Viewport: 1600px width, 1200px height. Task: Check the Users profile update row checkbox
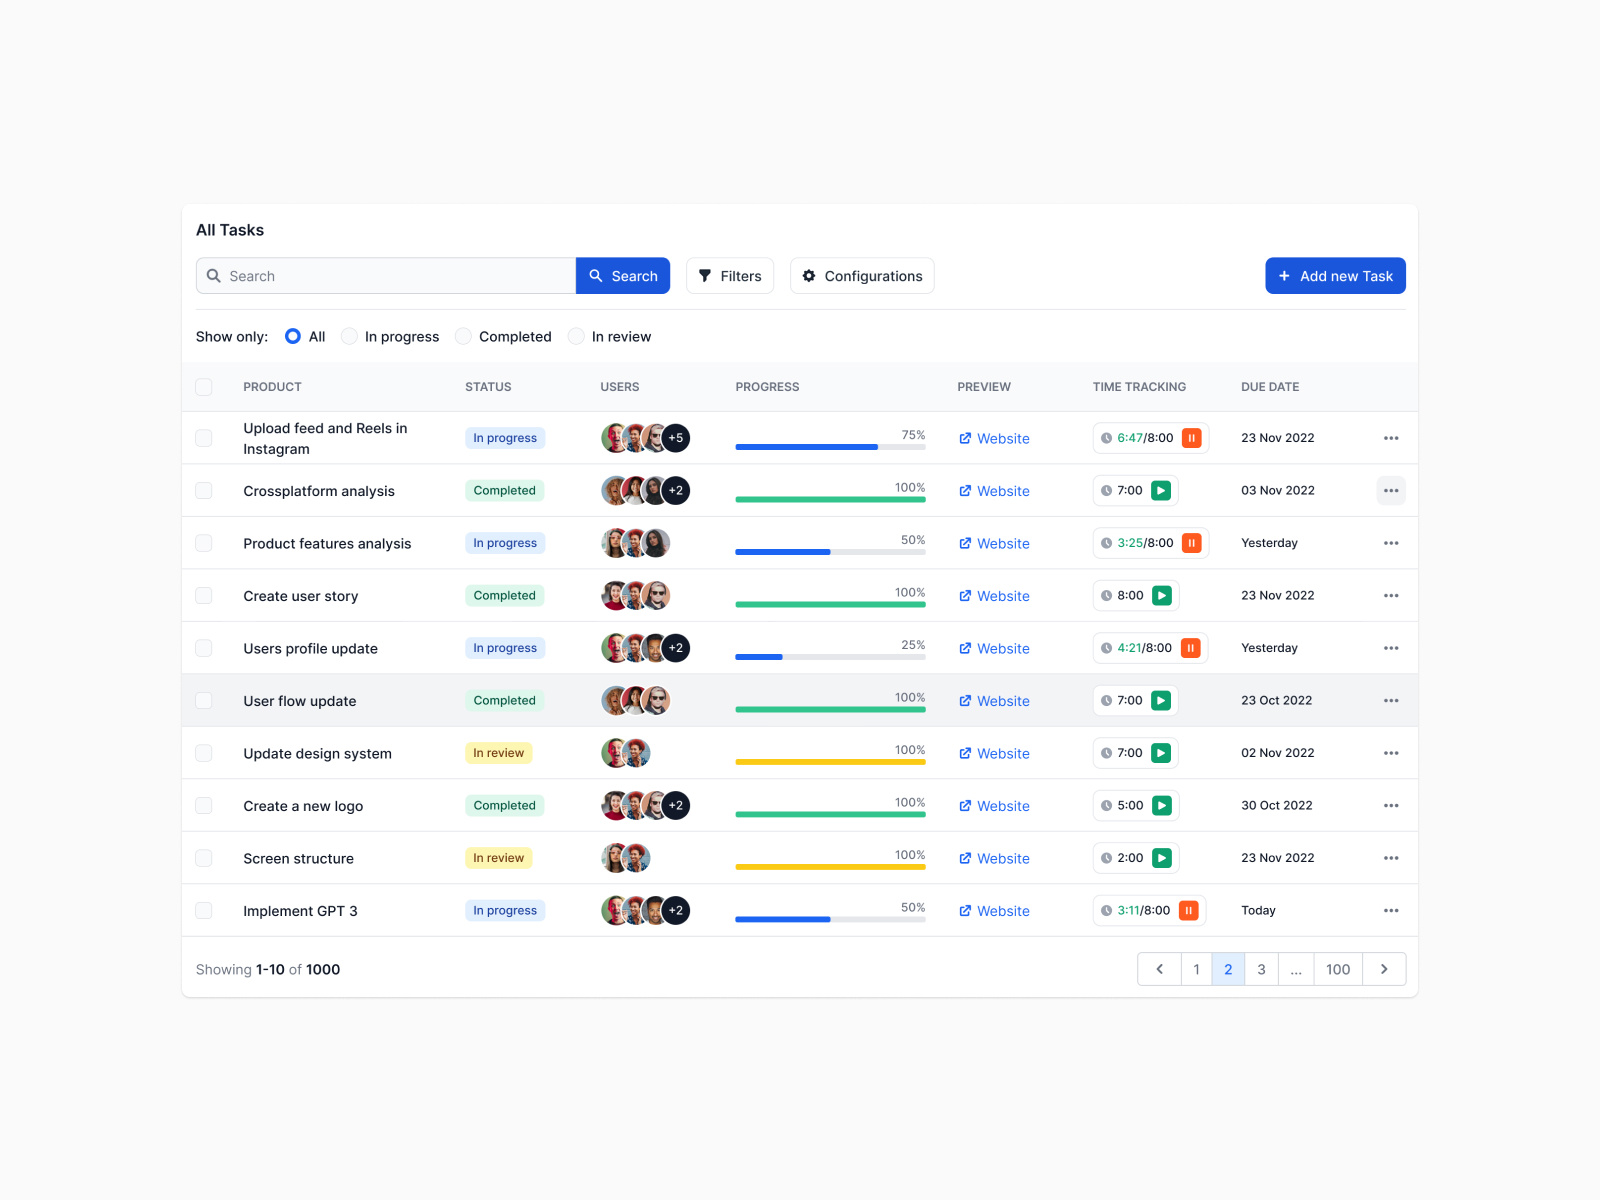tap(204, 648)
